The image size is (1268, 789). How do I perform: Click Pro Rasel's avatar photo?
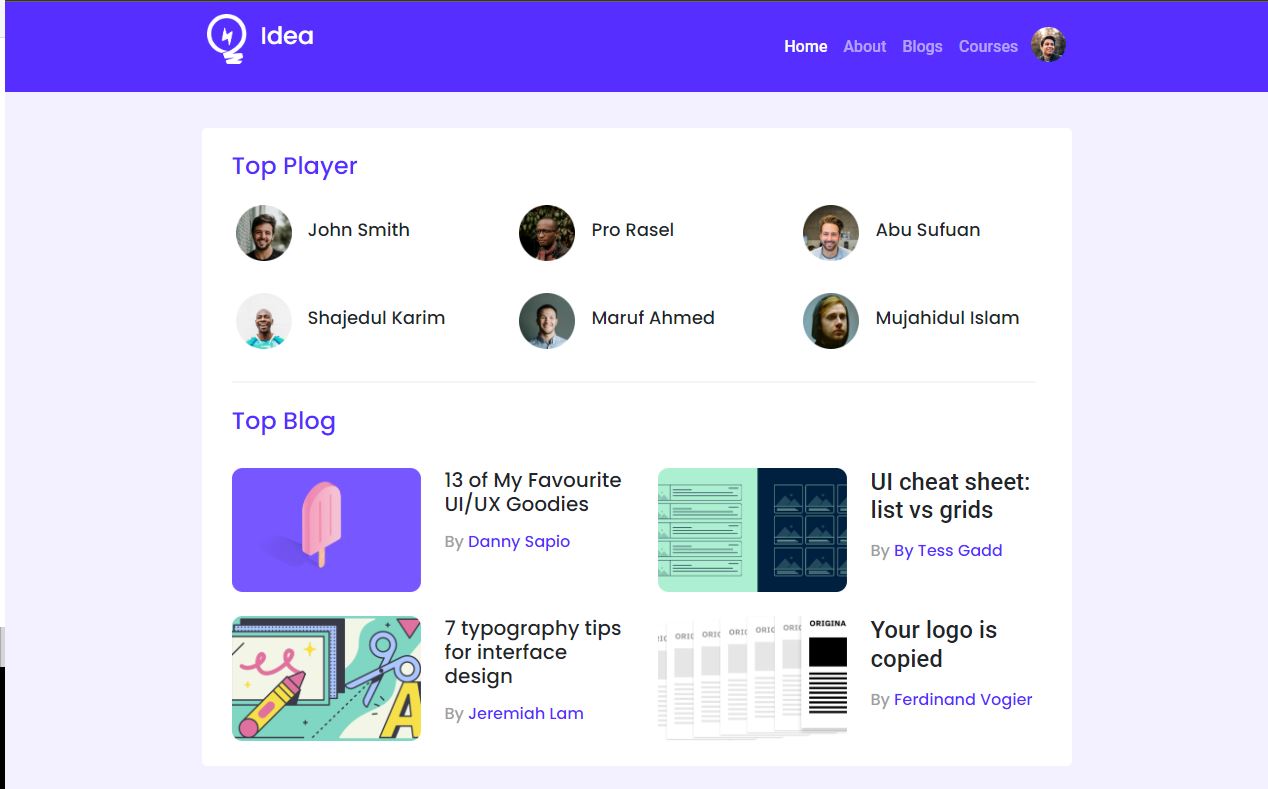pyautogui.click(x=547, y=233)
